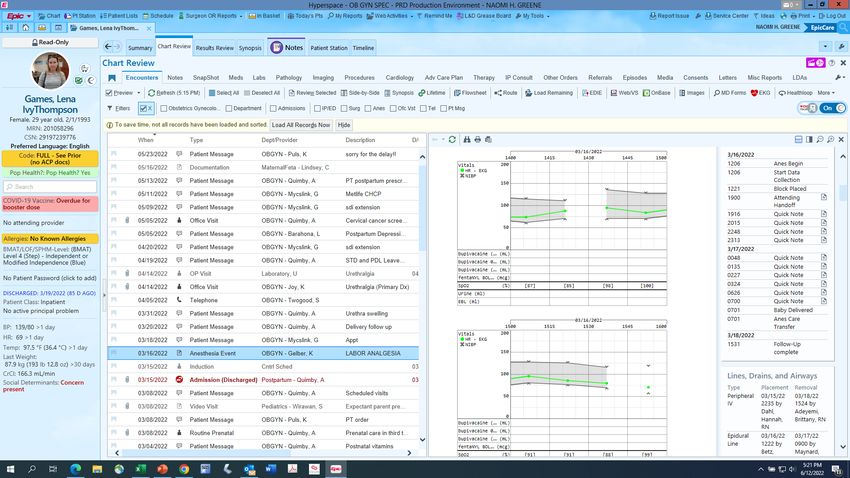Check the IP/ED filter checkbox
This screenshot has width=850, height=478.
tap(317, 108)
